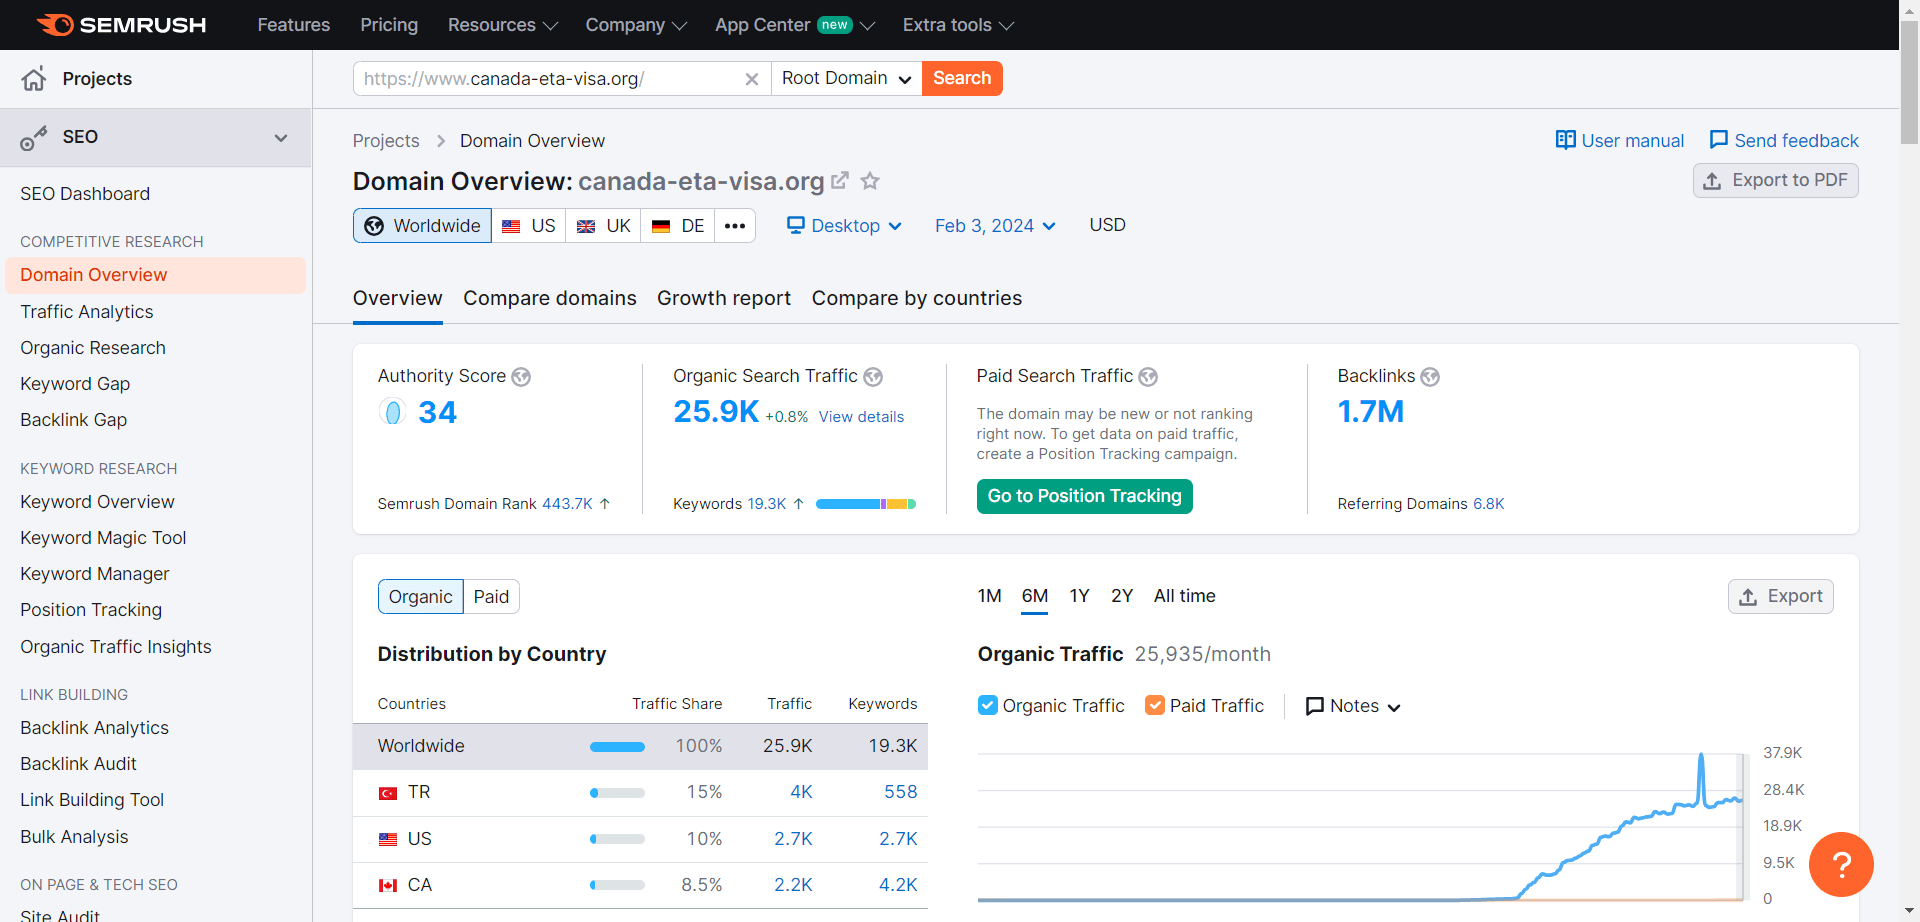1920x922 pixels.
Task: Open the Desktop device dropdown
Action: point(844,226)
